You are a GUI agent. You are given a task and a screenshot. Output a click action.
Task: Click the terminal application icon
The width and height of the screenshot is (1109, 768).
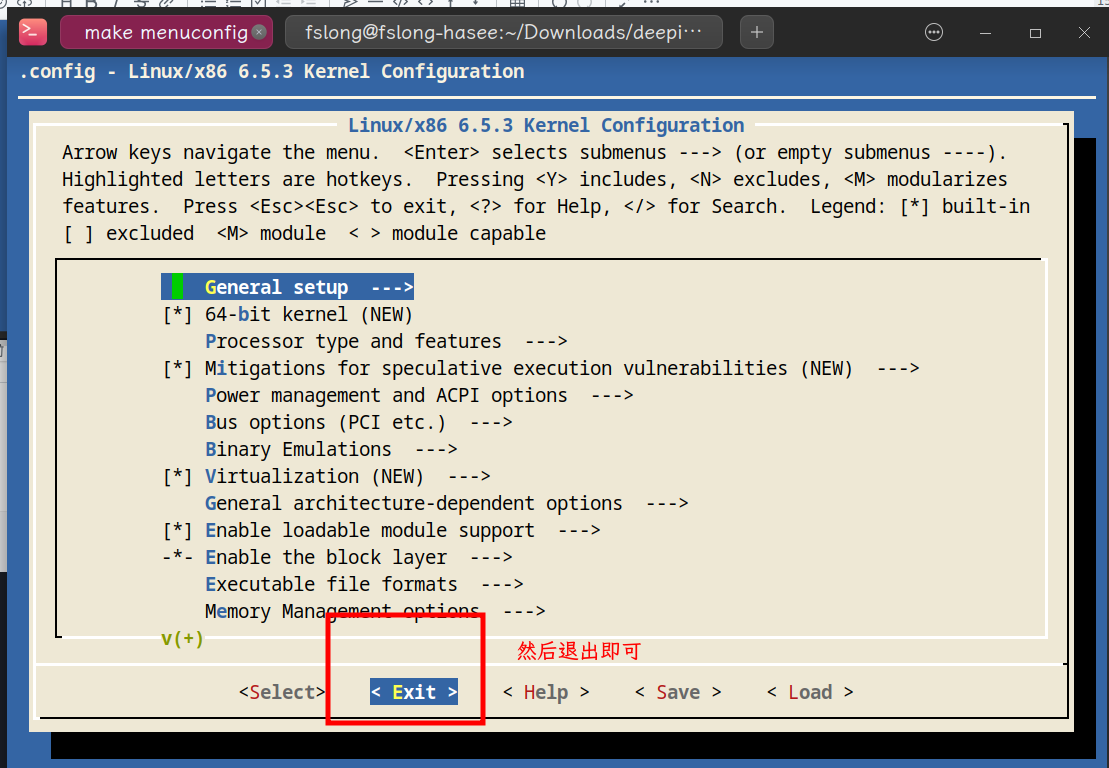tap(33, 32)
